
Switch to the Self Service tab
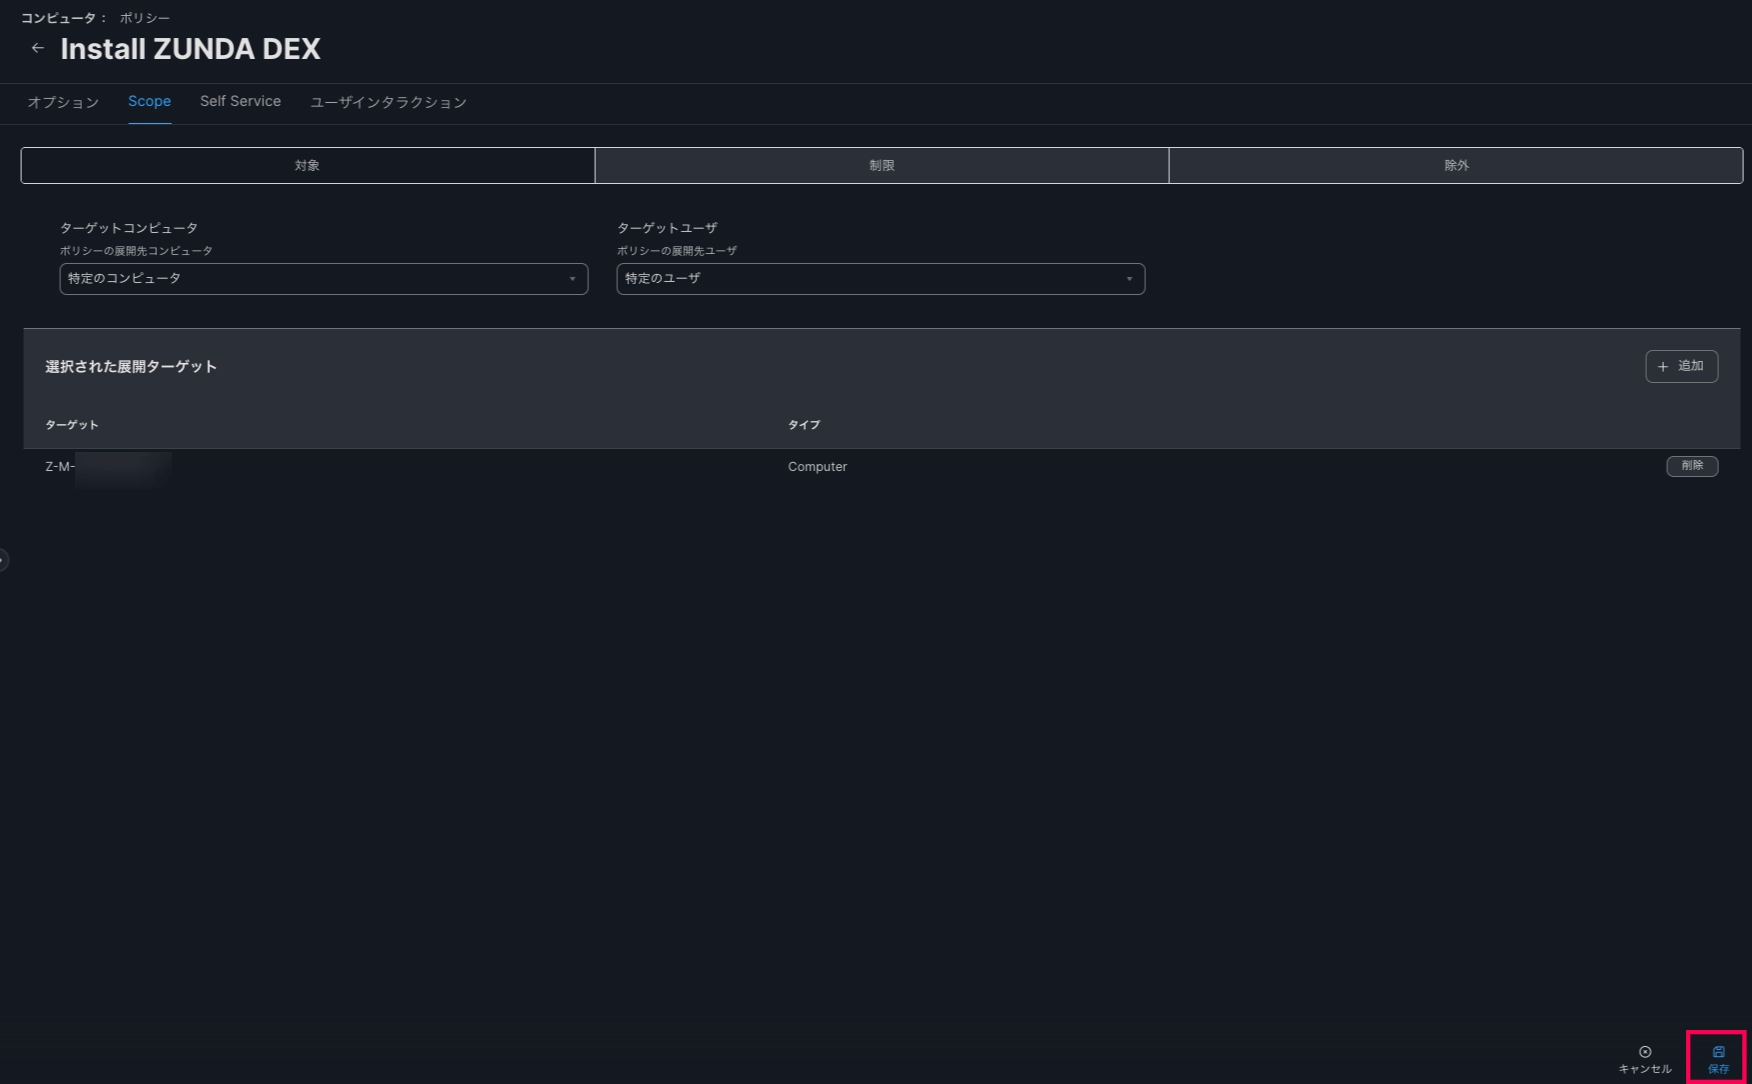click(240, 102)
